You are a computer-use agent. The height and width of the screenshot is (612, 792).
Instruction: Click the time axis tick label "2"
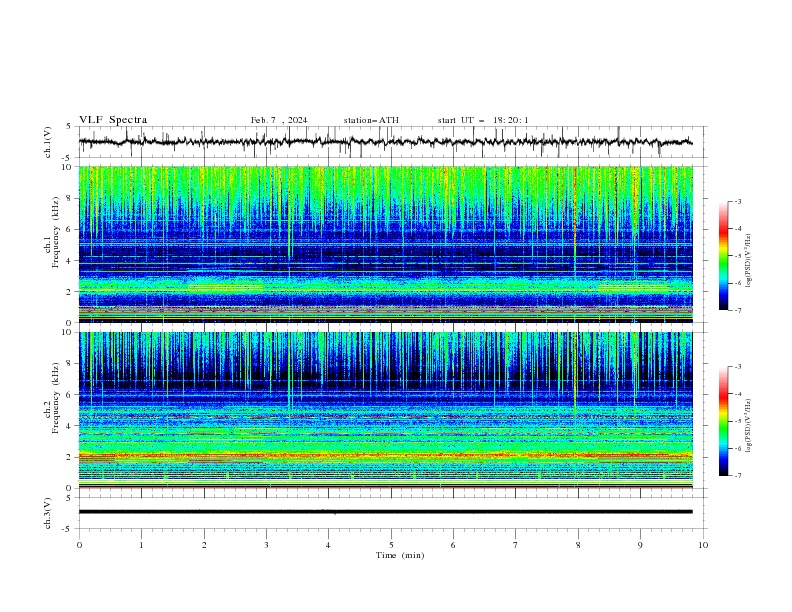(x=204, y=545)
